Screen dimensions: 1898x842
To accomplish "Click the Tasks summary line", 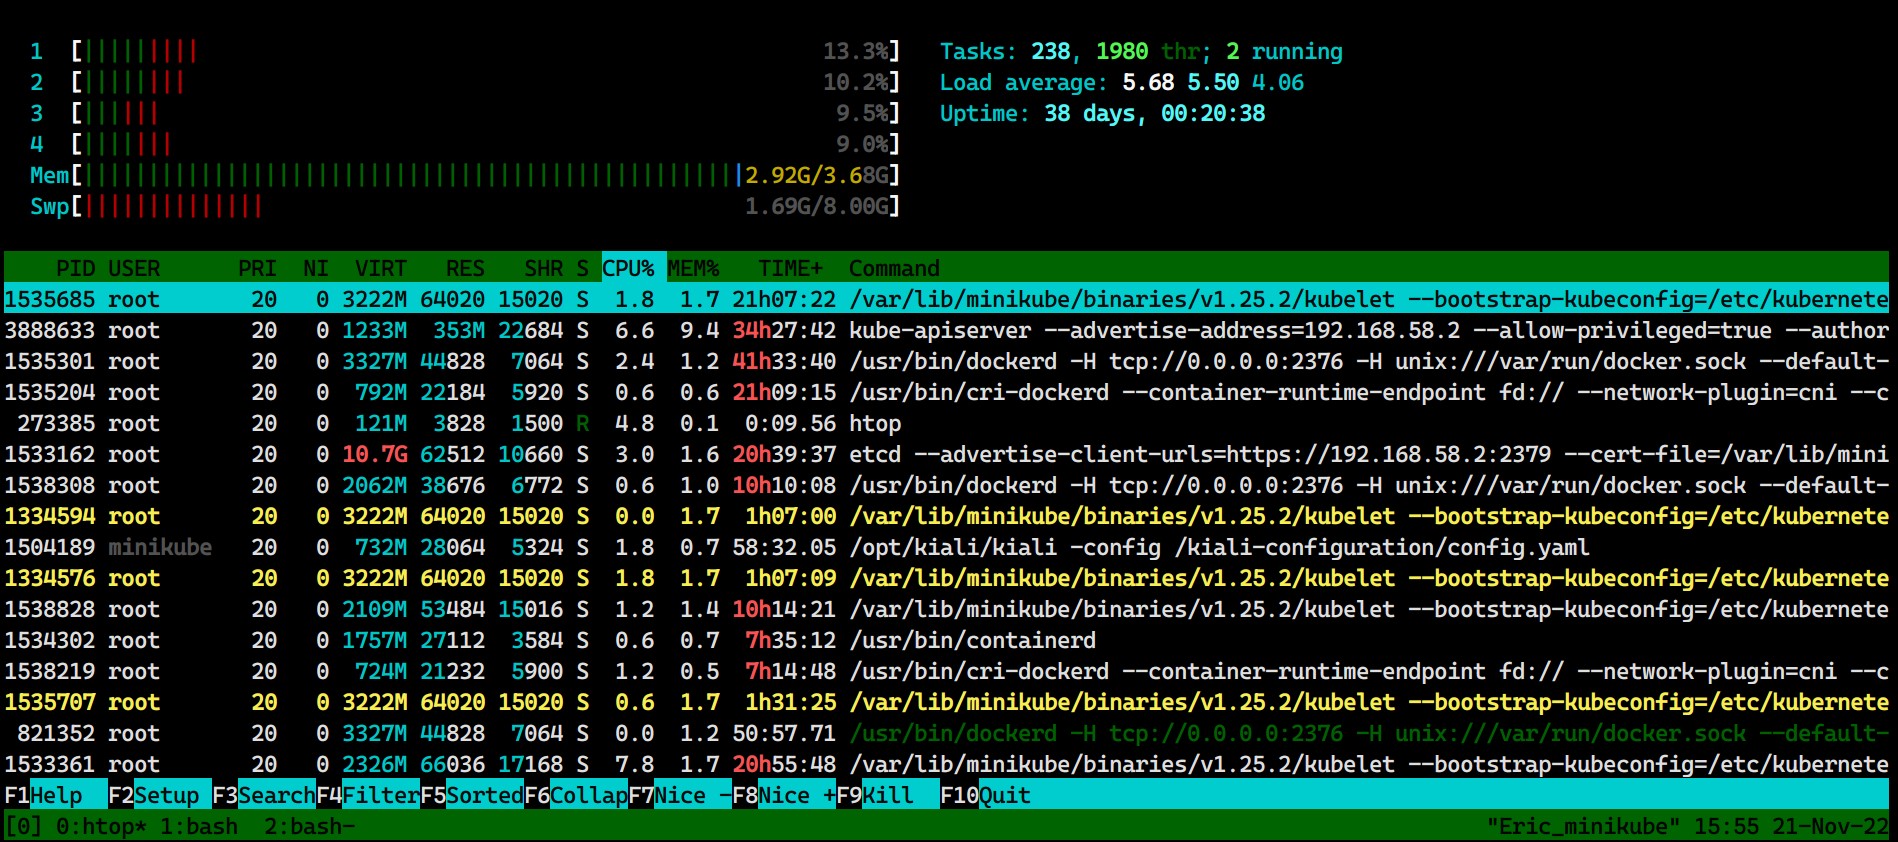I will click(x=1141, y=51).
